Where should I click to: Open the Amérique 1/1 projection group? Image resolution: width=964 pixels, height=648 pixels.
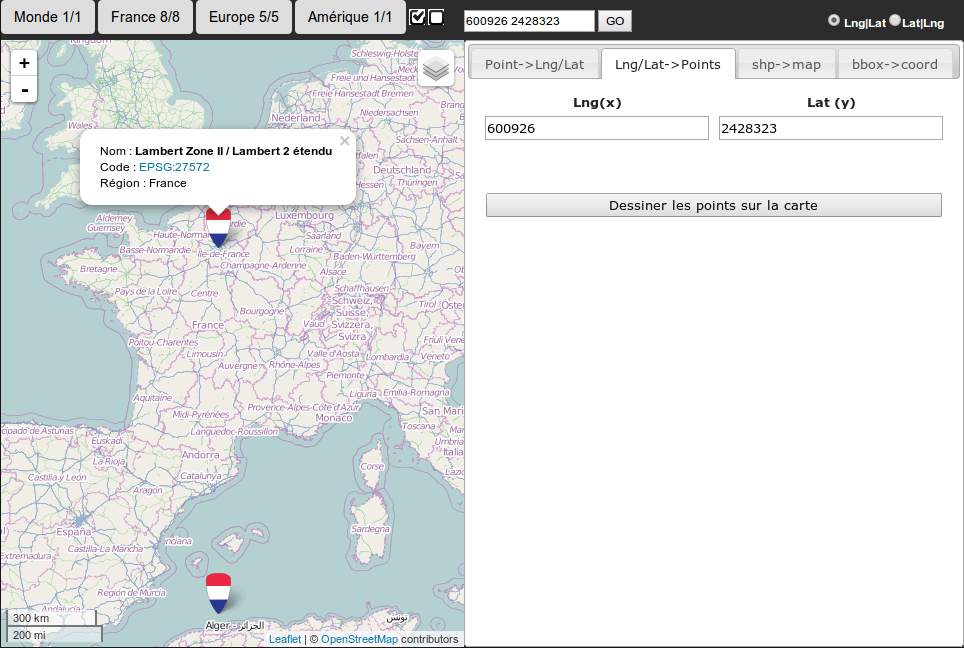pos(350,17)
